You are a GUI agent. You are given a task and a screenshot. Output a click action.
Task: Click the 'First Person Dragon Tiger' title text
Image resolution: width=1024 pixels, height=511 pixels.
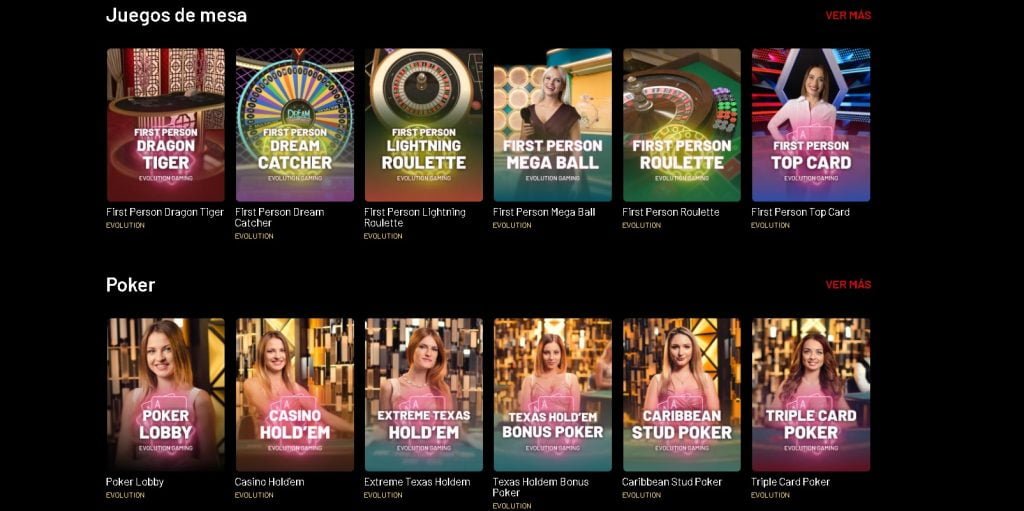tap(165, 212)
